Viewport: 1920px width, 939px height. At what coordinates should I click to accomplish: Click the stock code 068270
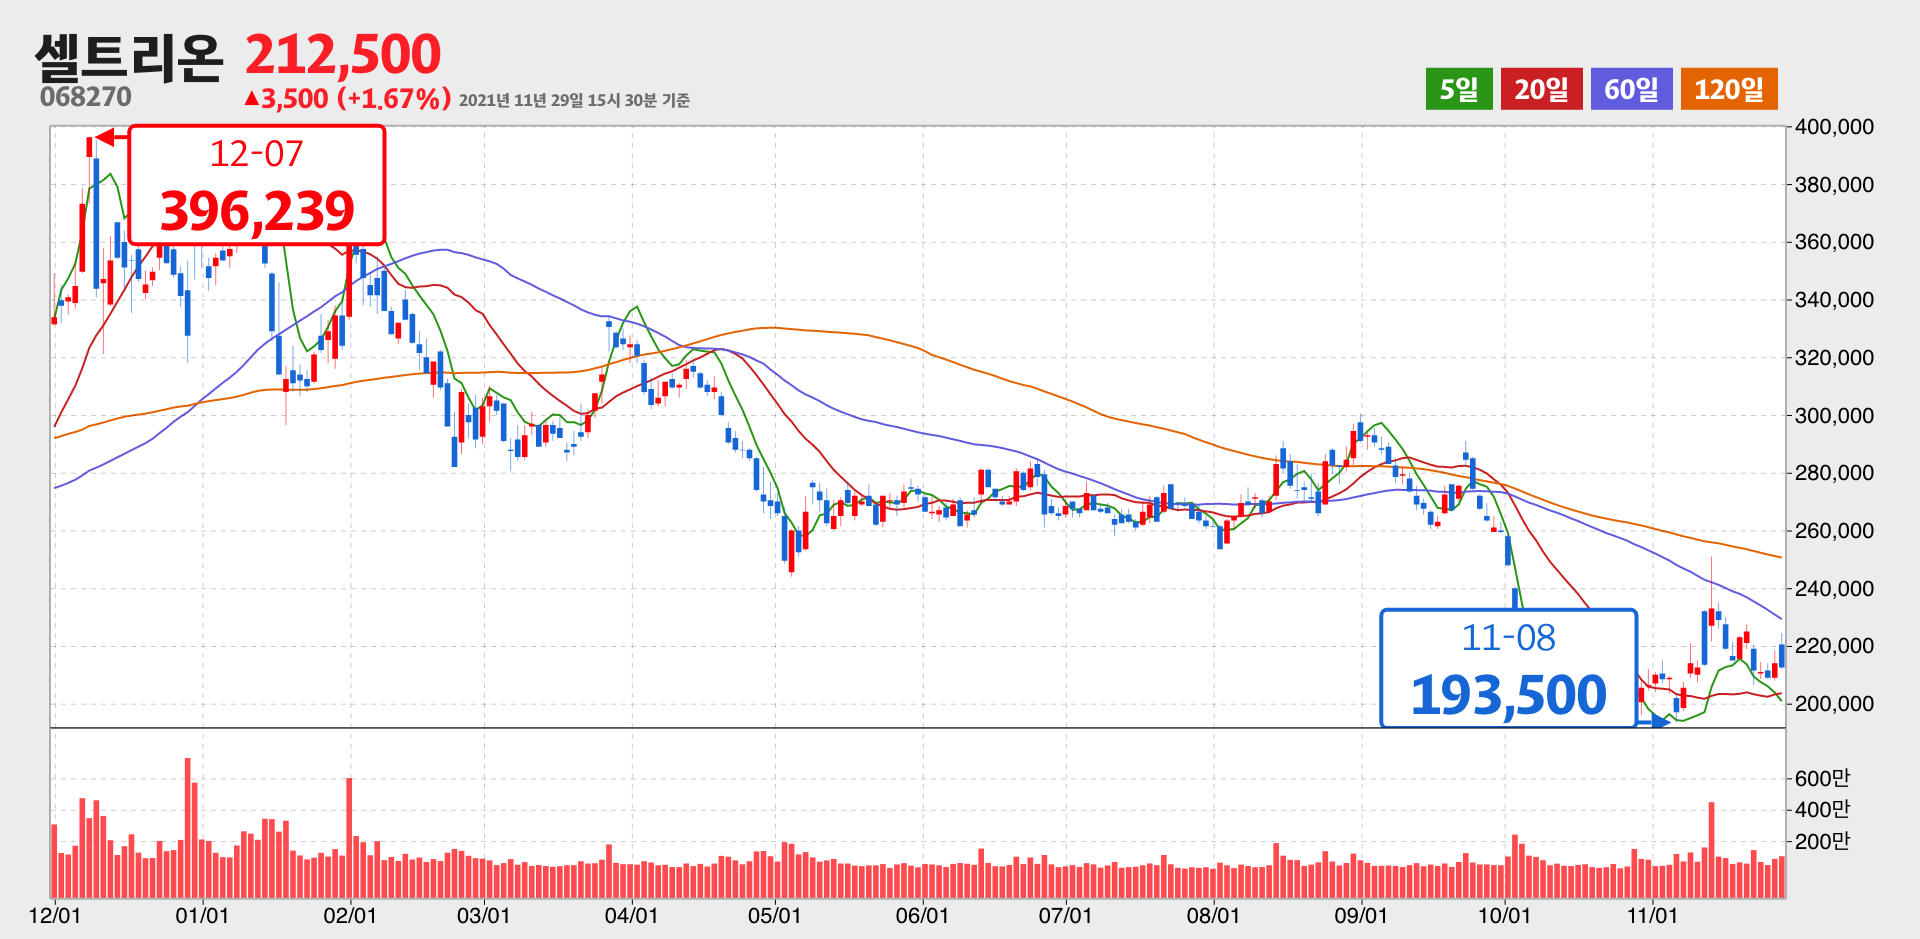pos(86,97)
